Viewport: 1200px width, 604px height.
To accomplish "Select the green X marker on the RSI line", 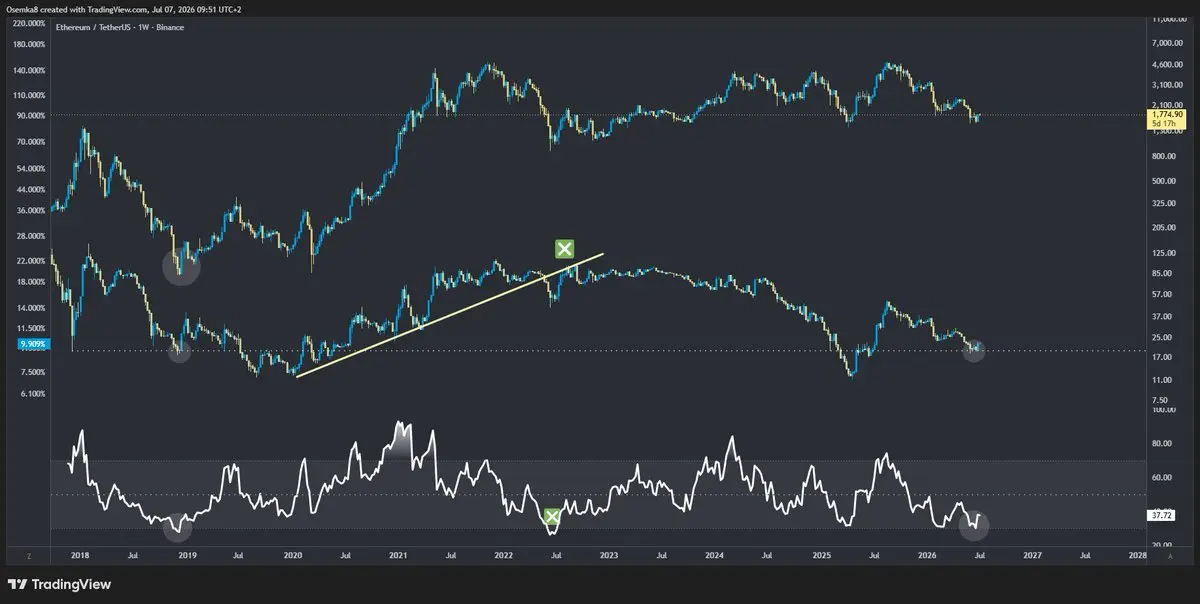I will coord(552,517).
